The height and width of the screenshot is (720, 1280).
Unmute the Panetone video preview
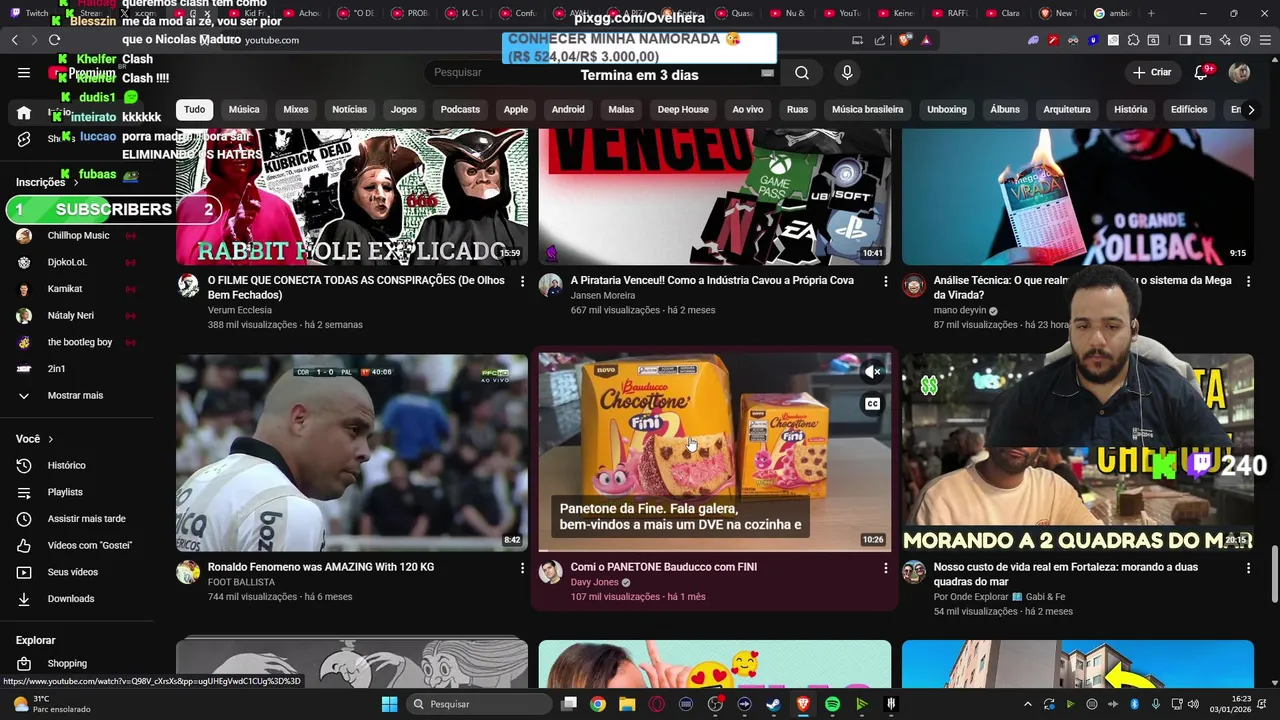[872, 372]
